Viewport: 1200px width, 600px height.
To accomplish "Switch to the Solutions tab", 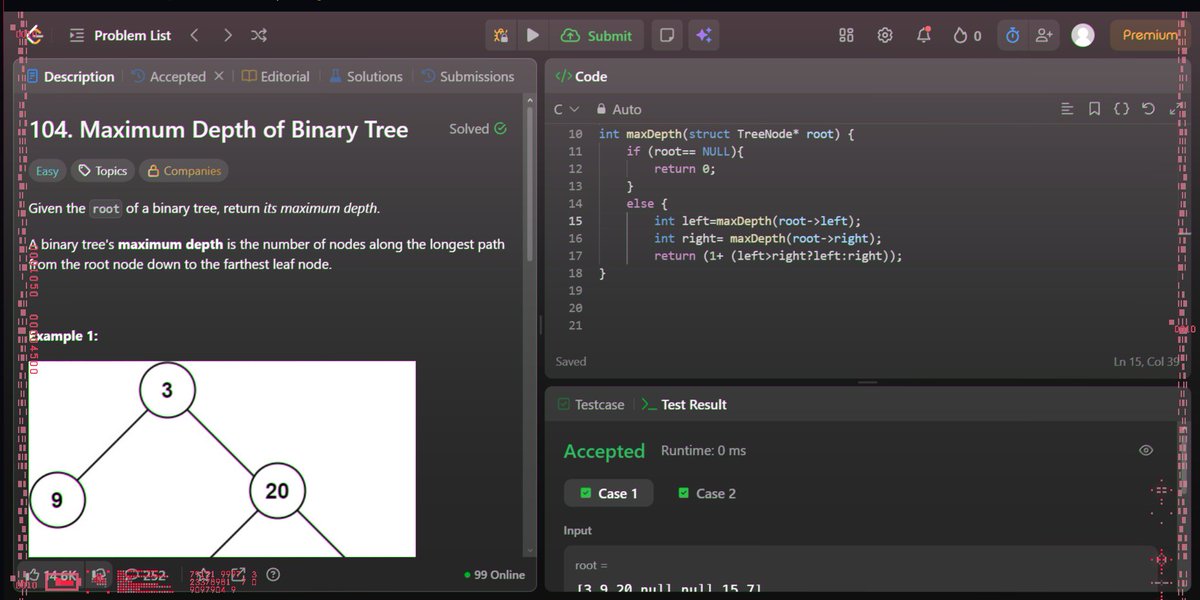I will click(366, 77).
